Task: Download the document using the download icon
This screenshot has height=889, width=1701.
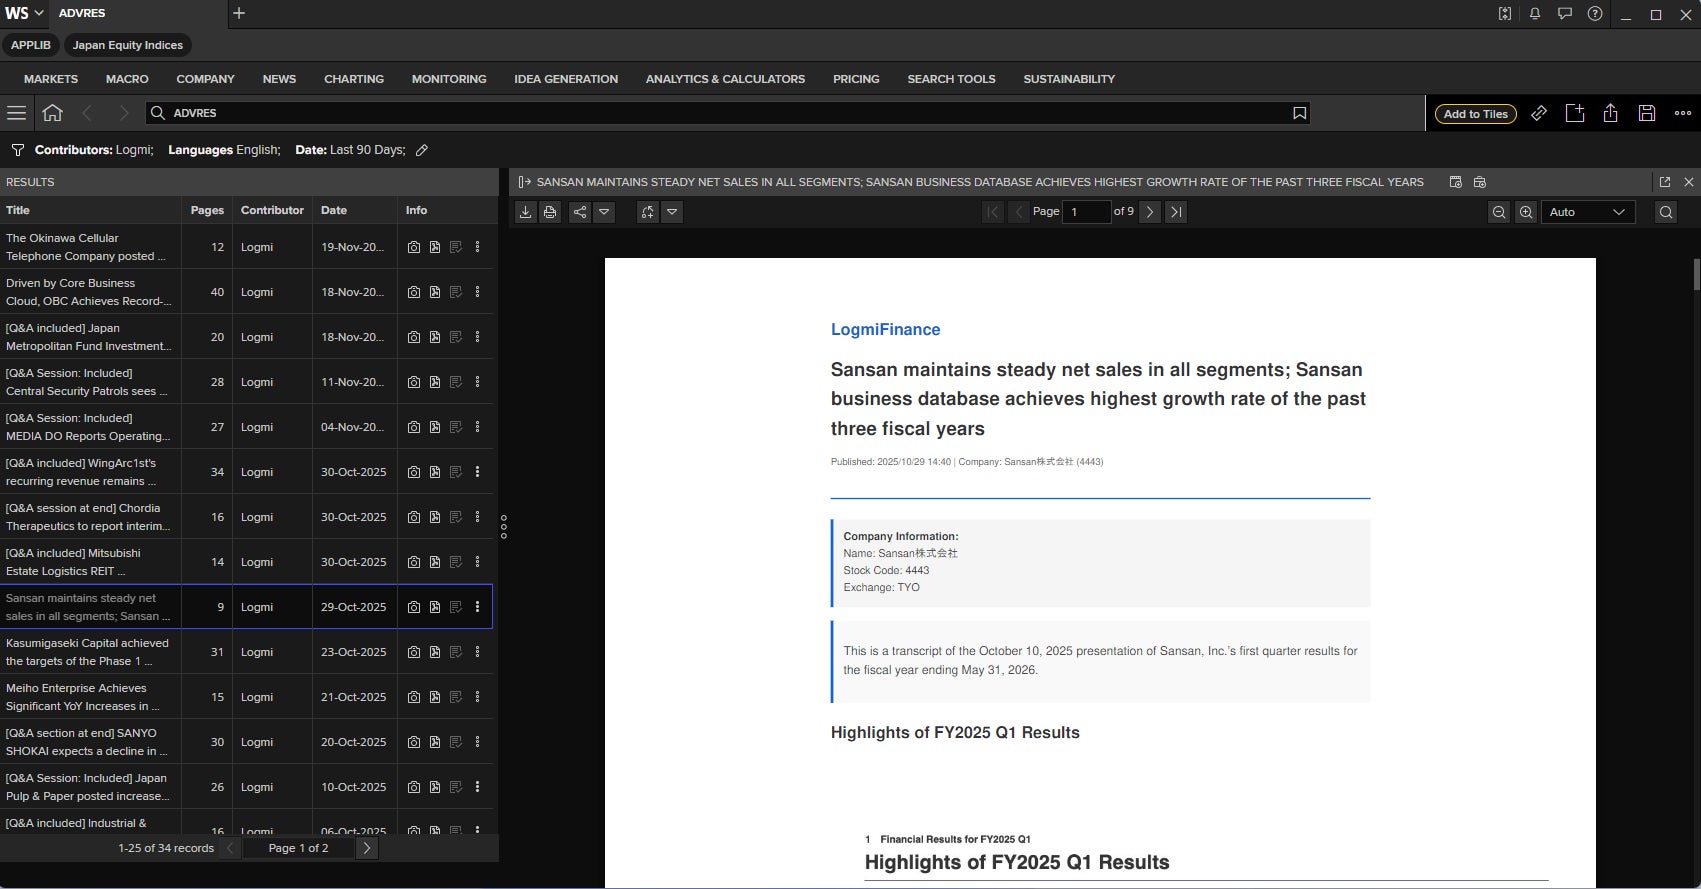Action: [x=525, y=212]
